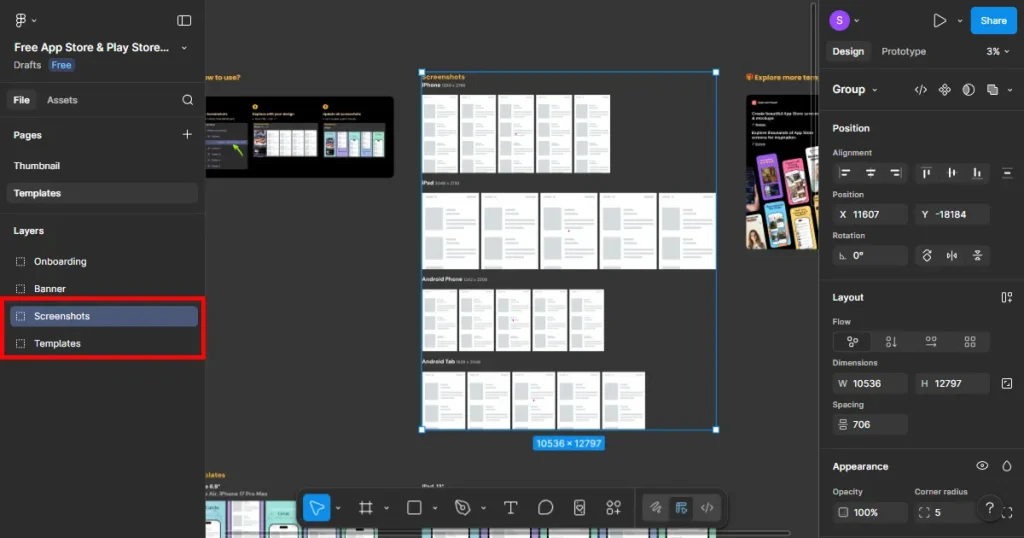The image size is (1024, 538).
Task: Click the mask icon in Group header
Action: pos(968,90)
